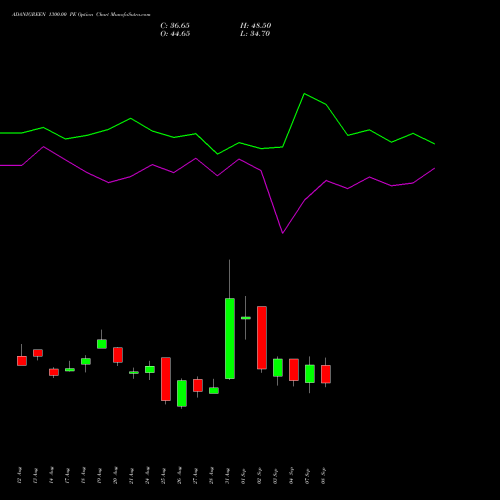This screenshot has height=500, width=500.
Task: Click the 17 Aug date label
Action: point(67,475)
